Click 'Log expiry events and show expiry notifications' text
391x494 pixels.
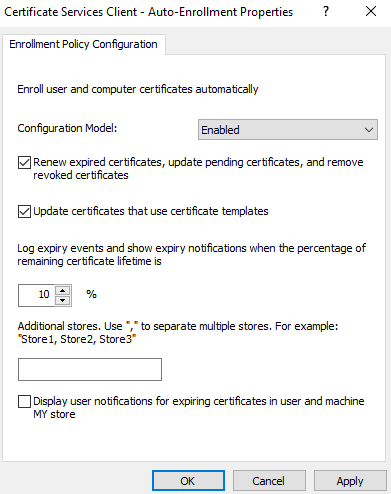[192, 255]
